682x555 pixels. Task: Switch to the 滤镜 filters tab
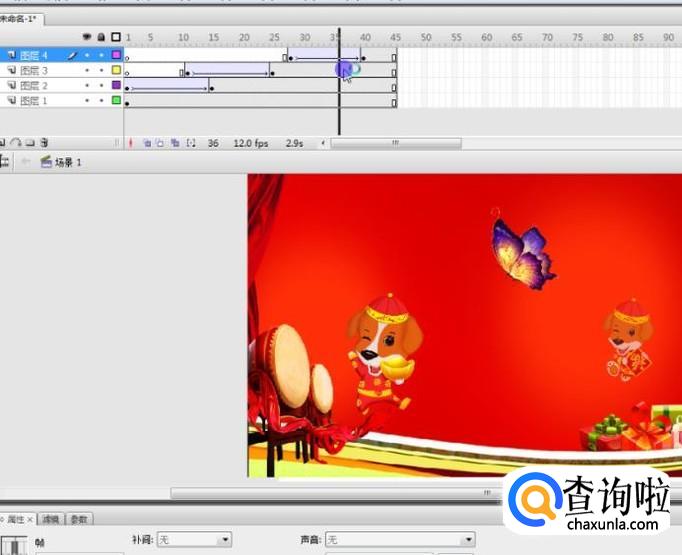pyautogui.click(x=51, y=519)
